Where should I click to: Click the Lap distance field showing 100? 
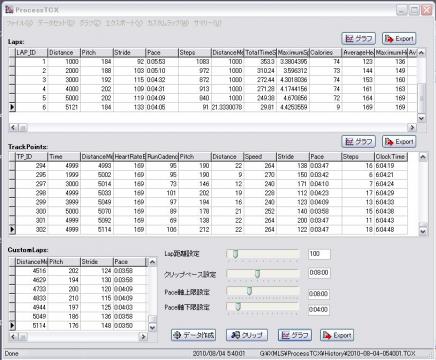[x=319, y=254]
